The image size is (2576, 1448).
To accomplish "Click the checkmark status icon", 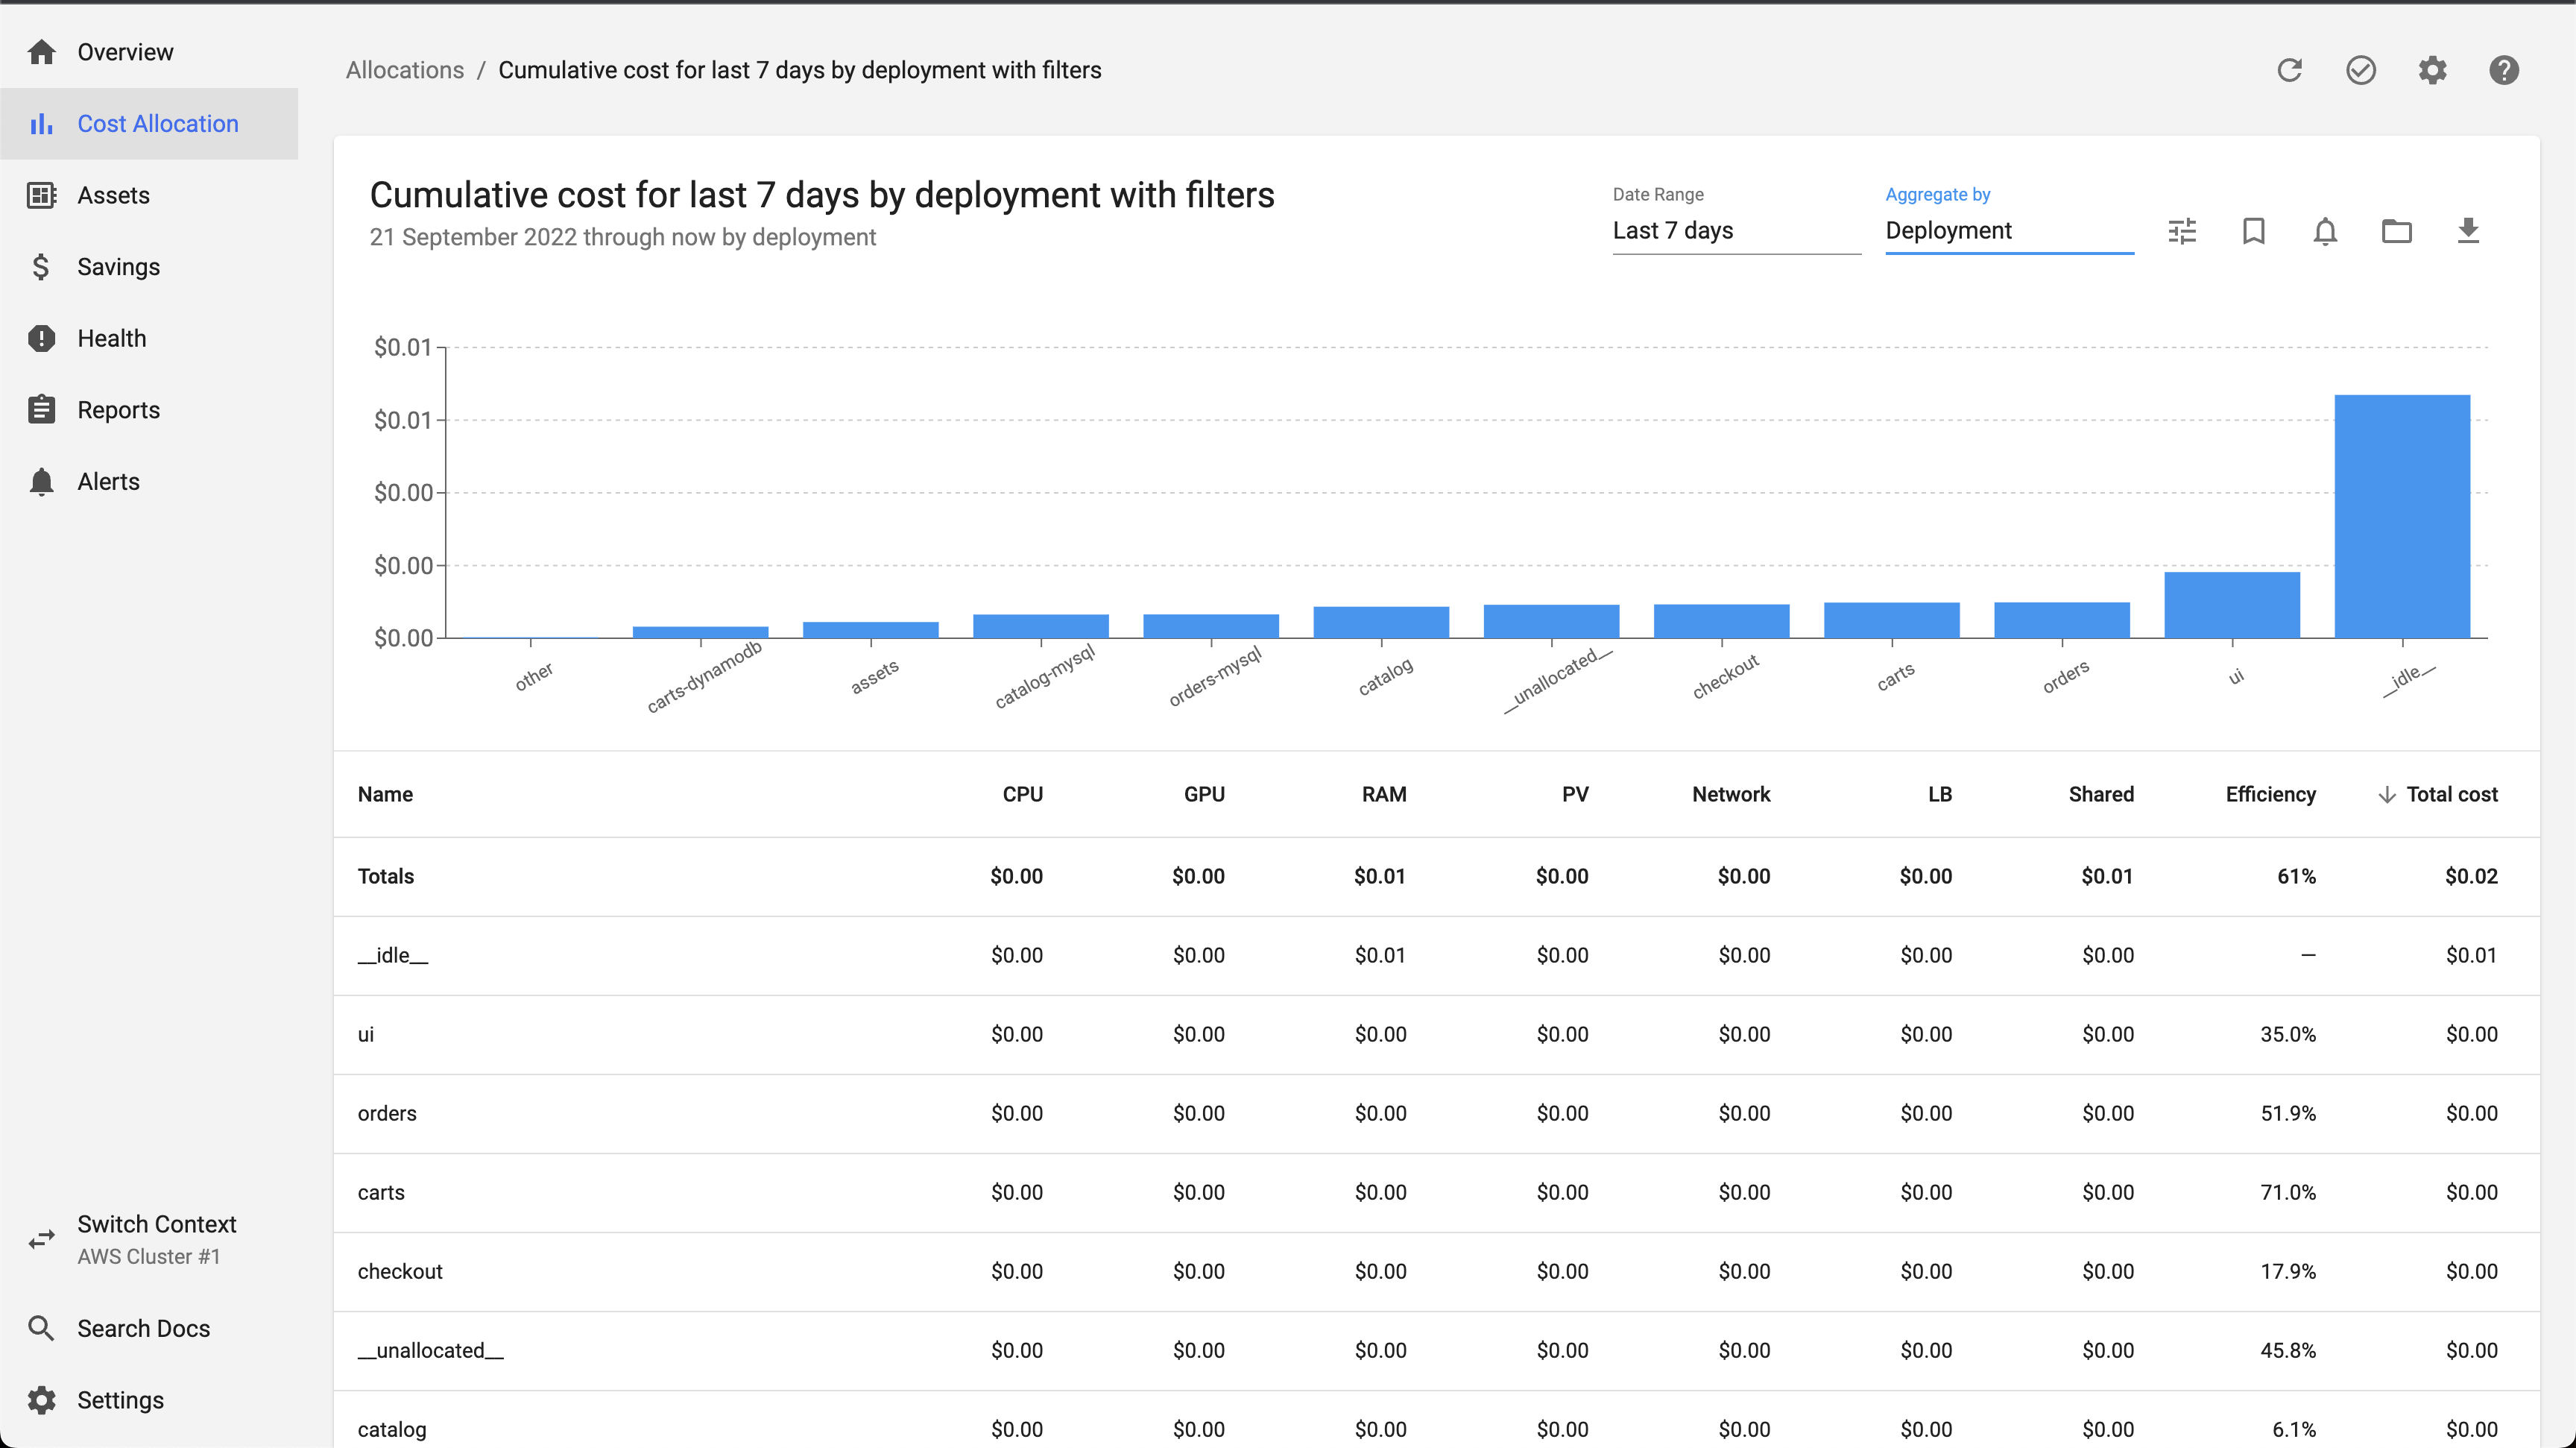I will click(2360, 70).
